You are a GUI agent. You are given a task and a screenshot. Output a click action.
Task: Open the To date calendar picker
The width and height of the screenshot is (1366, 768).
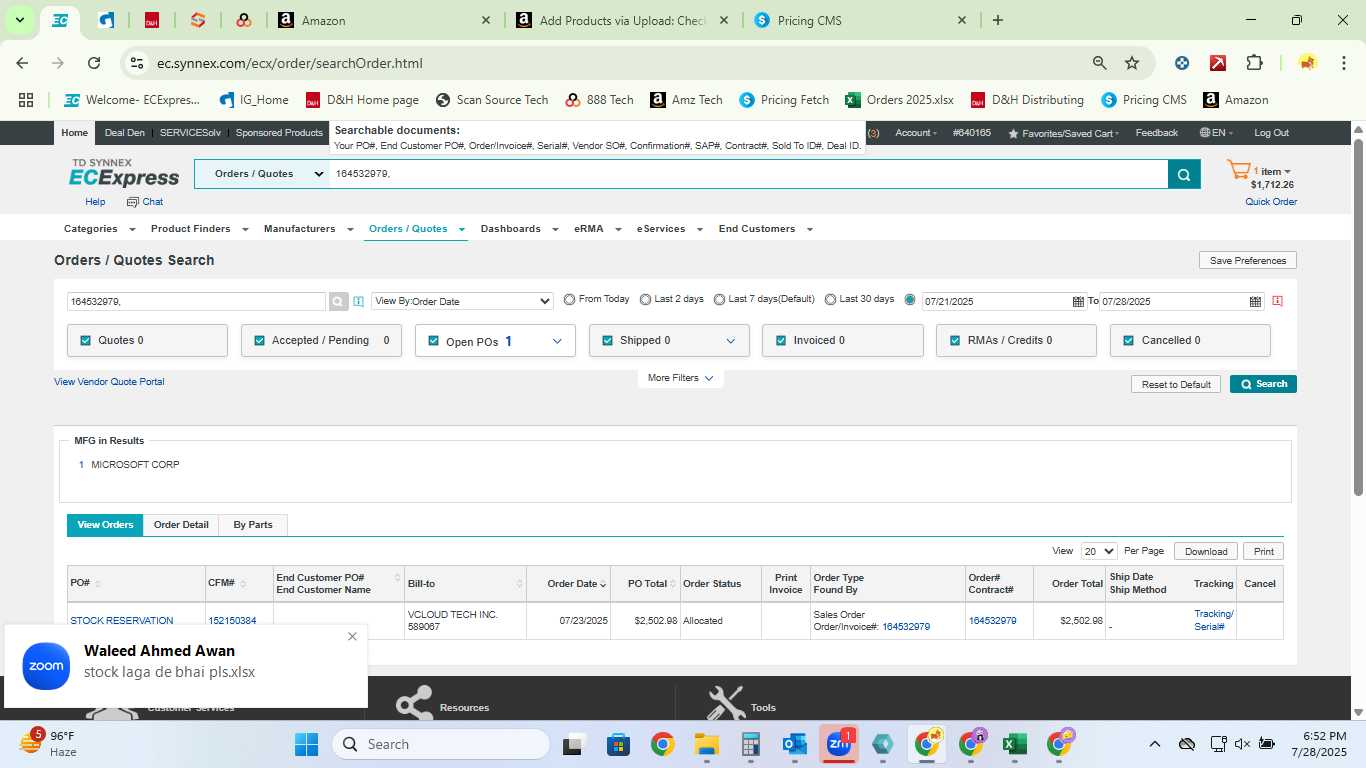(x=1255, y=301)
